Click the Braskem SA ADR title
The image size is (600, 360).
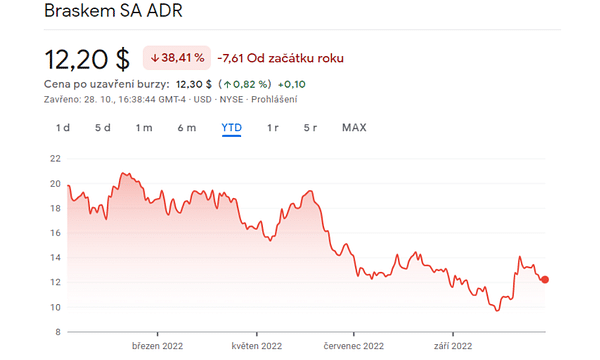pyautogui.click(x=113, y=10)
